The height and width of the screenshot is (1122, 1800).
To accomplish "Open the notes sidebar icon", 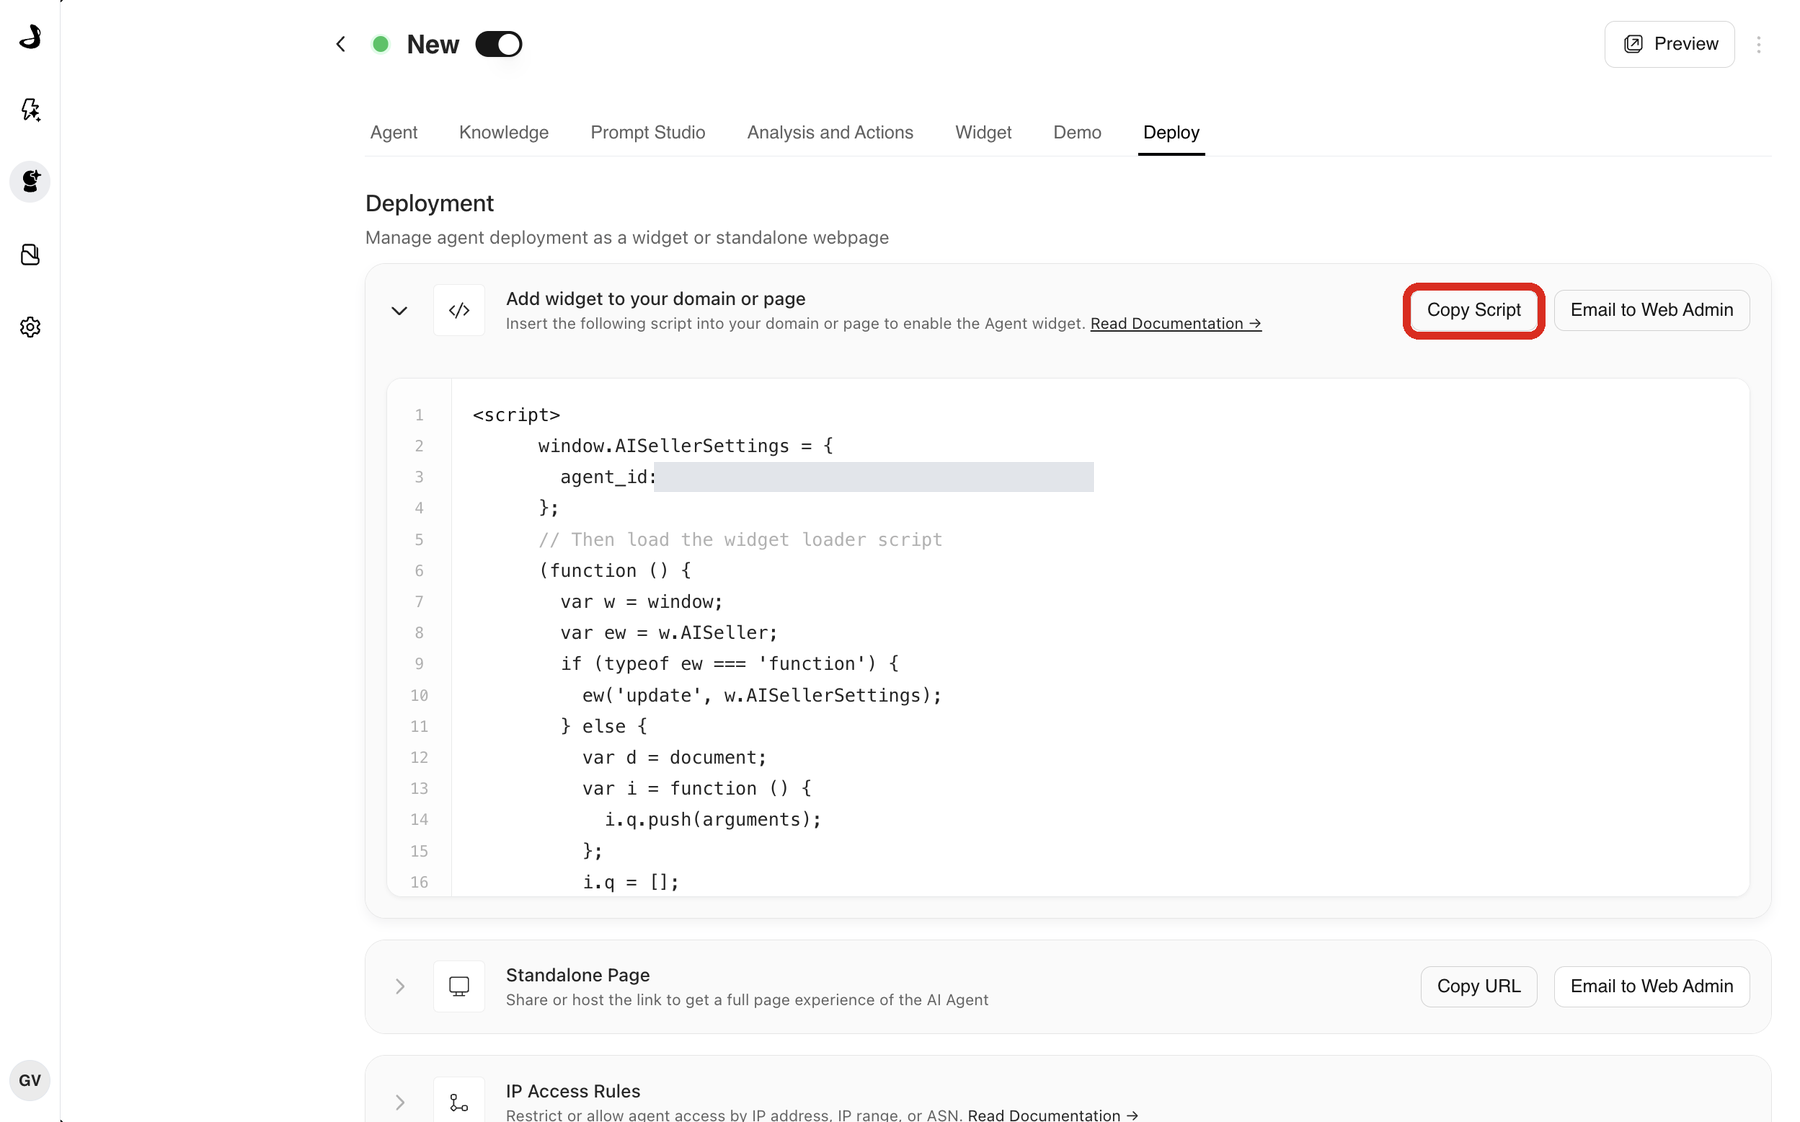I will pos(30,255).
